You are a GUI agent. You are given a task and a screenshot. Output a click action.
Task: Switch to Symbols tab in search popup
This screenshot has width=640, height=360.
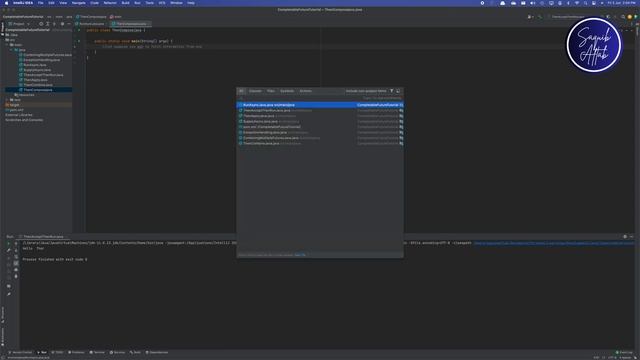point(287,91)
